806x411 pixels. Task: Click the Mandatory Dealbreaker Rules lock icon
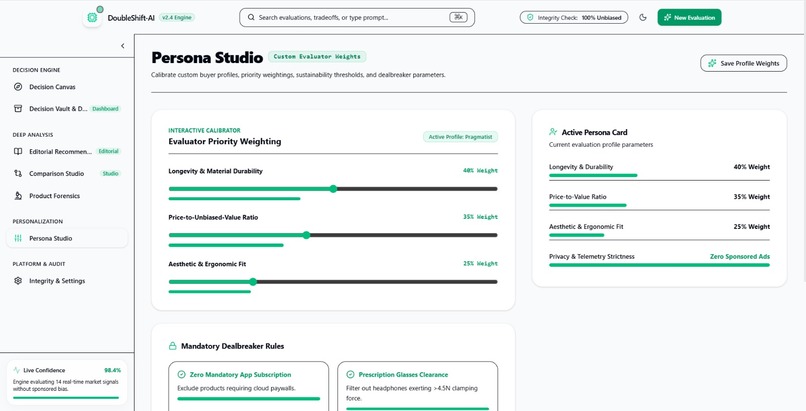click(x=173, y=346)
